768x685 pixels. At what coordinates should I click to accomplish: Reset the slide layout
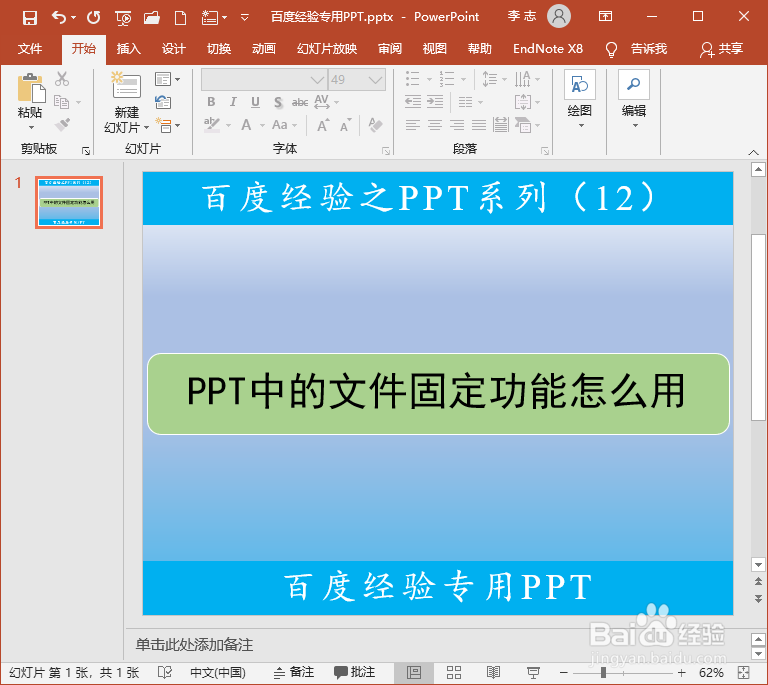[x=163, y=102]
